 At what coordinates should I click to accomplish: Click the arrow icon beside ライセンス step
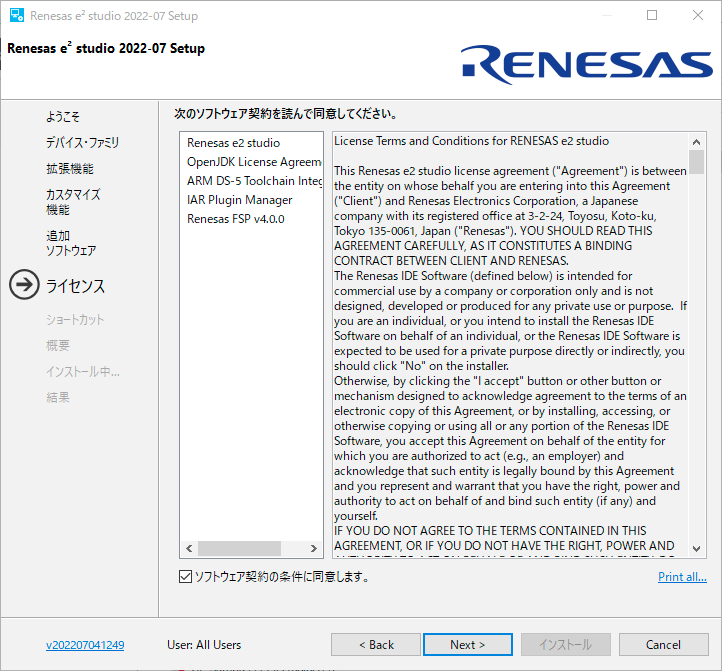pos(24,286)
